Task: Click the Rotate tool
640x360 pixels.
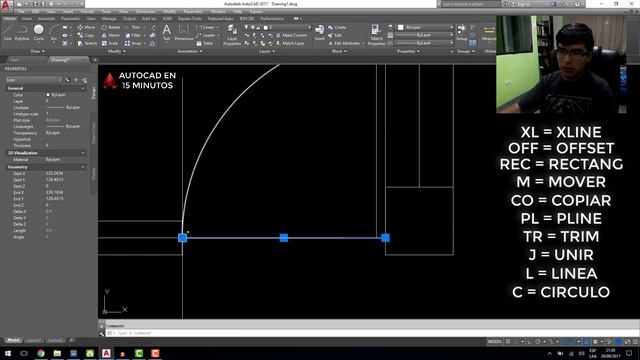Action: pos(111,27)
